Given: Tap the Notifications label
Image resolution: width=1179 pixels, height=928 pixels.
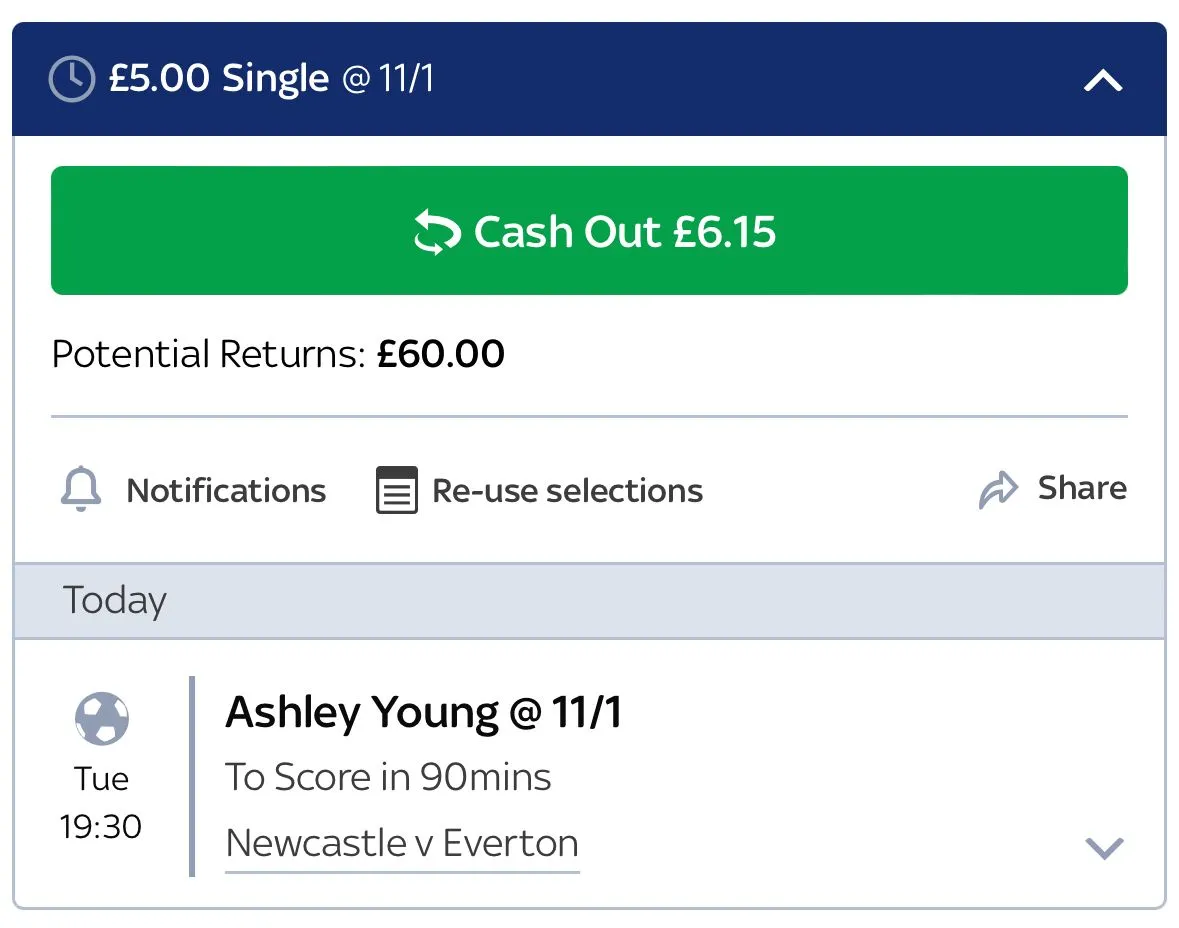Looking at the screenshot, I should pos(226,491).
